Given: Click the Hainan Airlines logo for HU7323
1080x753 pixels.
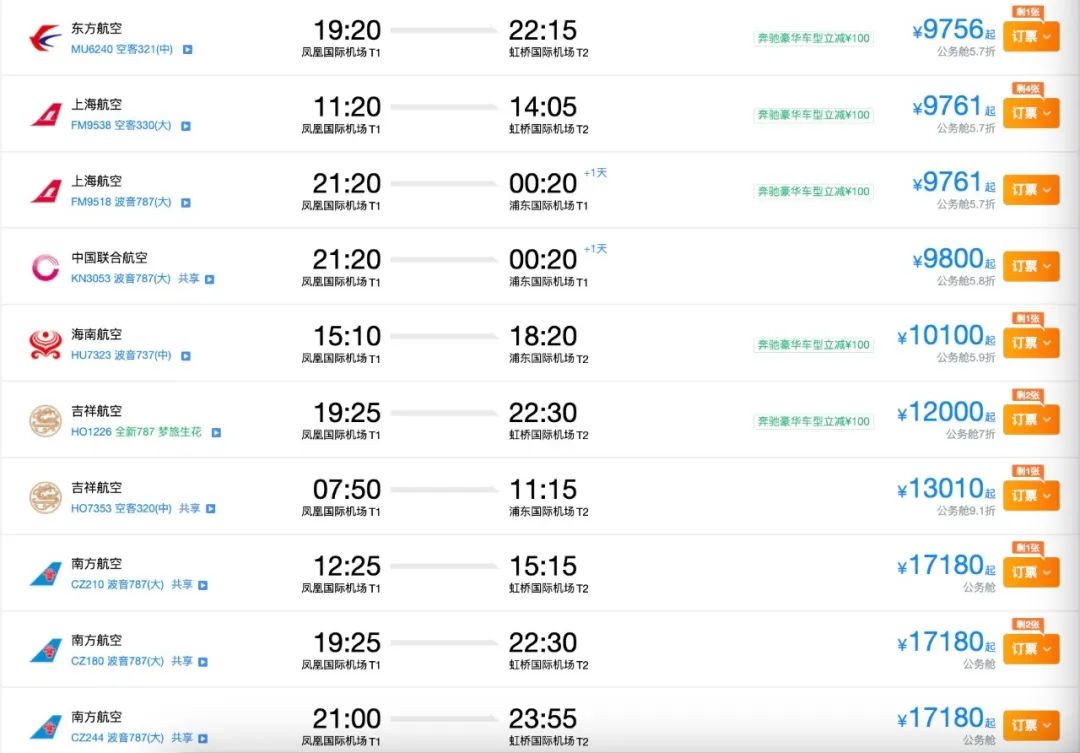Looking at the screenshot, I should point(45,344).
